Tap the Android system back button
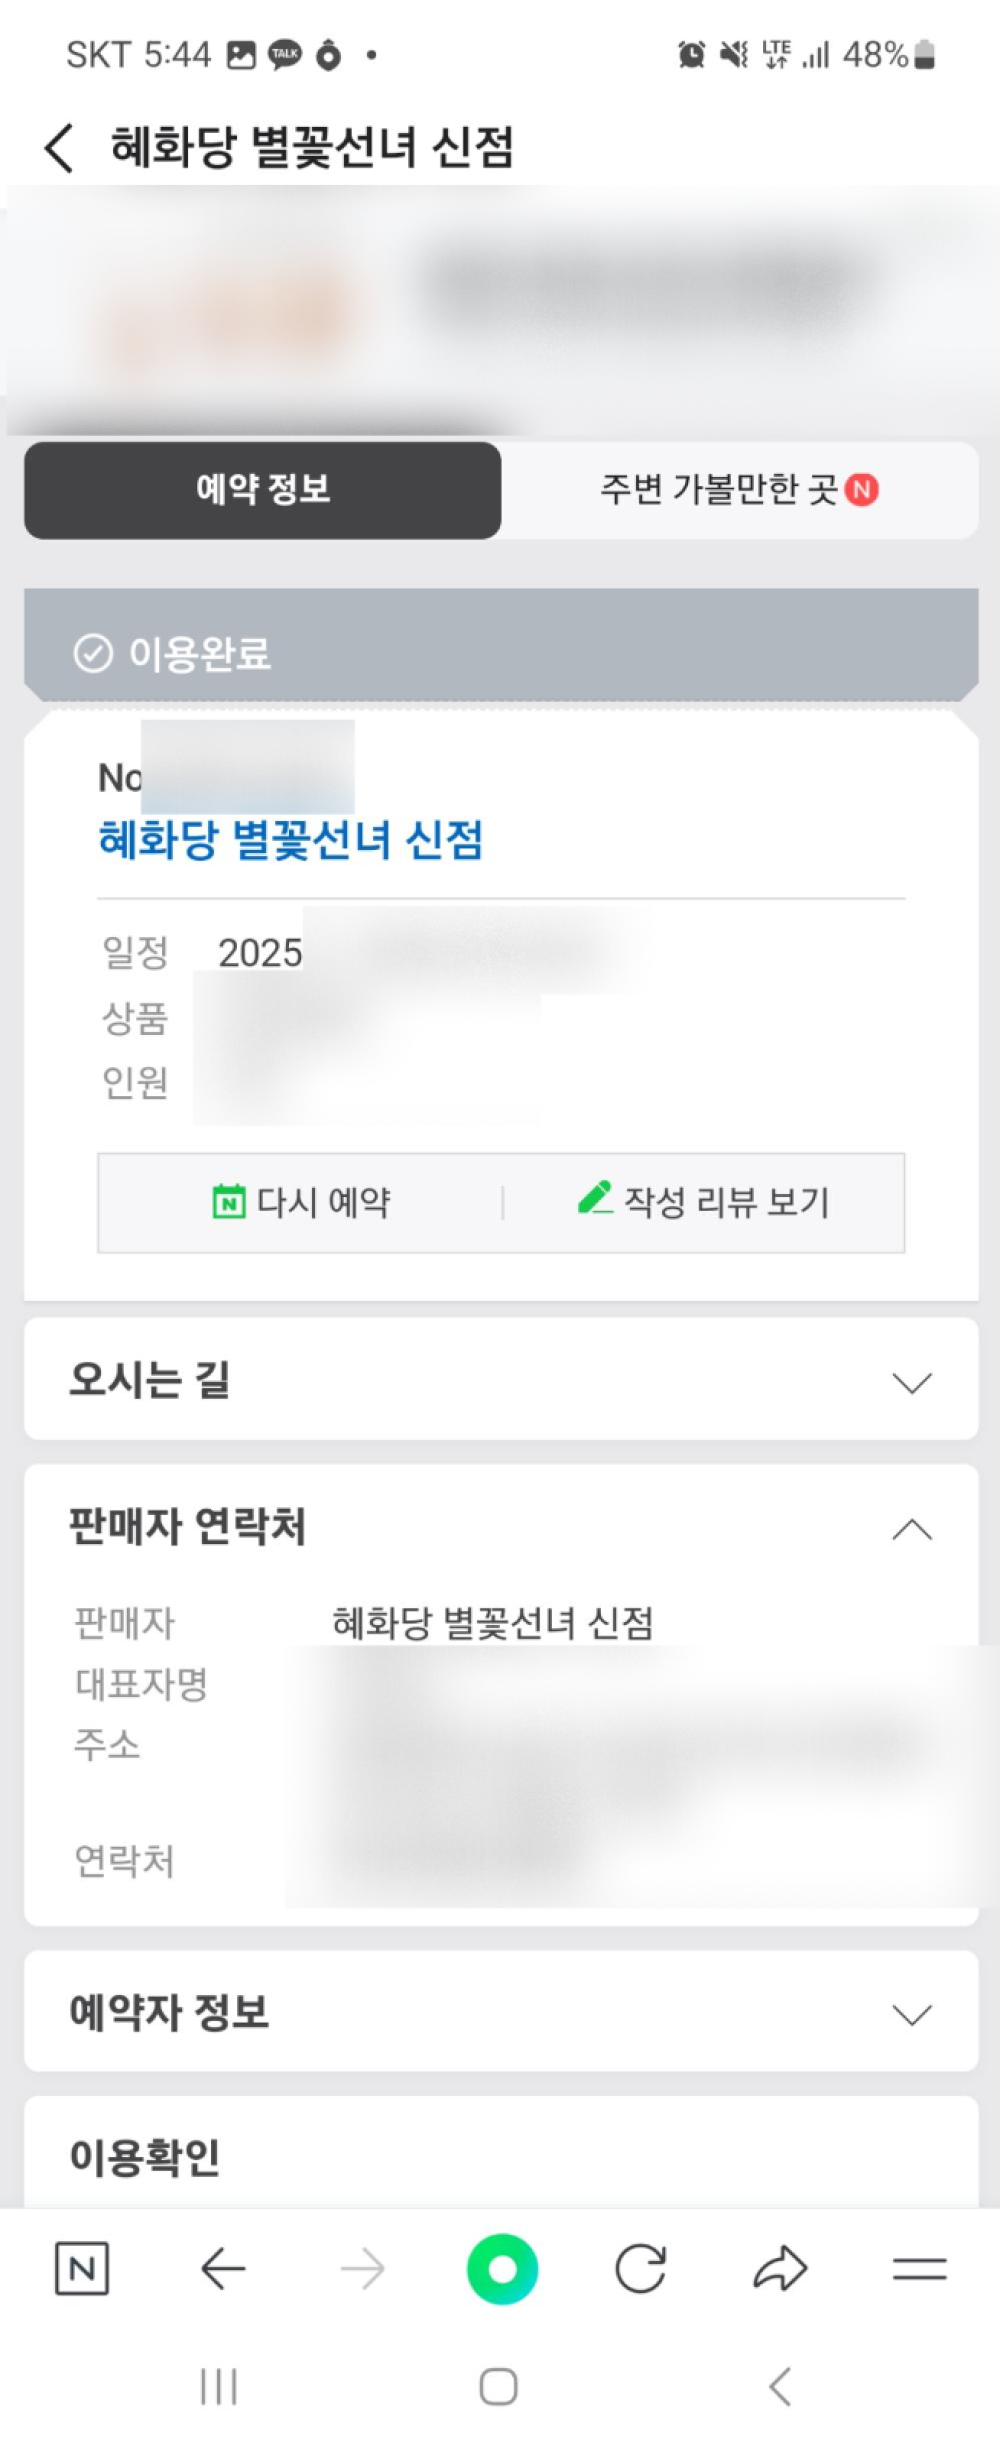 click(x=781, y=2387)
